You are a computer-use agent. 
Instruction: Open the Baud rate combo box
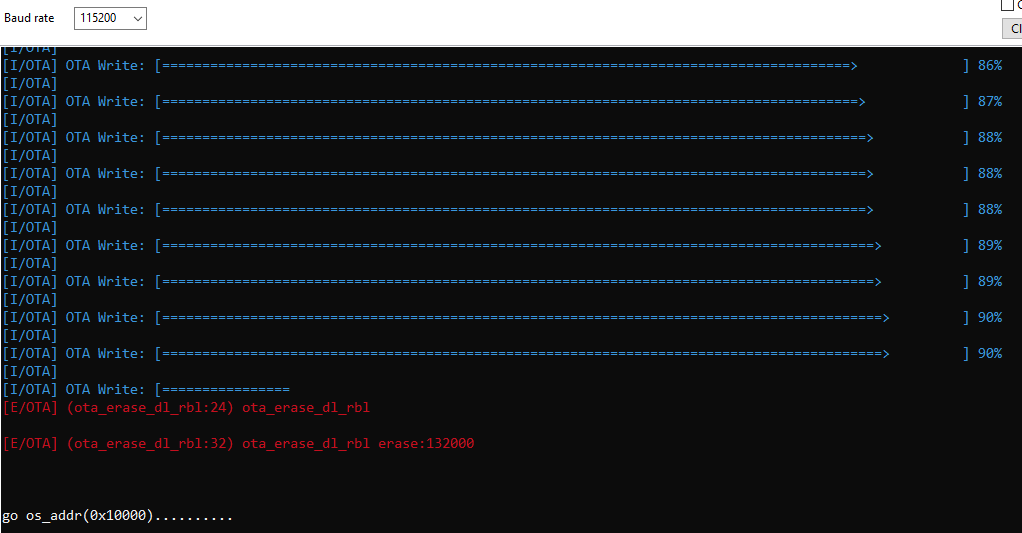(x=110, y=18)
